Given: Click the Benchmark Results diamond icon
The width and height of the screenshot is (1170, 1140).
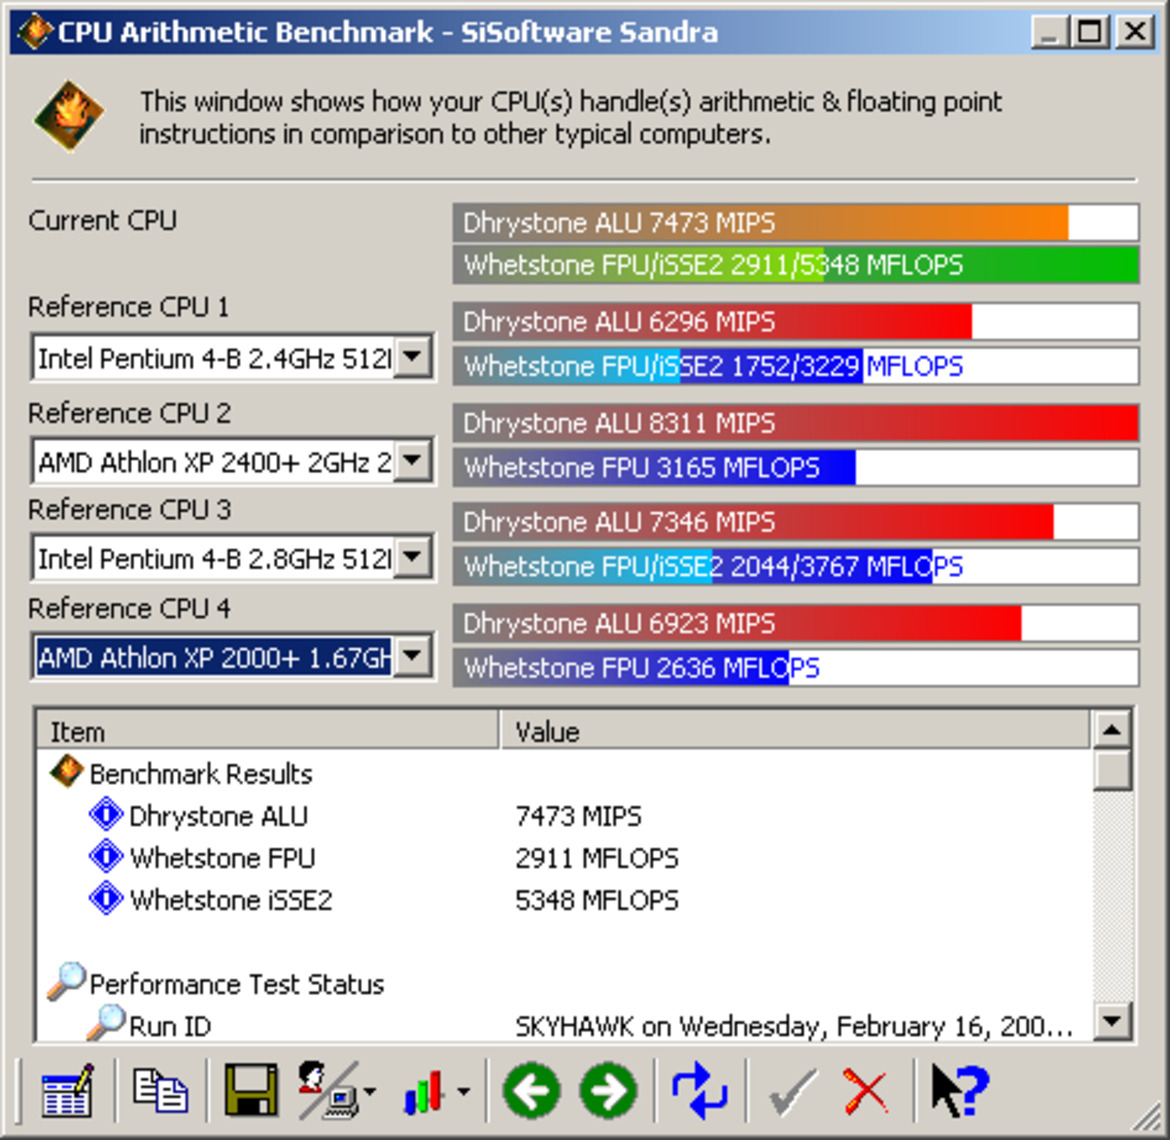Looking at the screenshot, I should (66, 772).
